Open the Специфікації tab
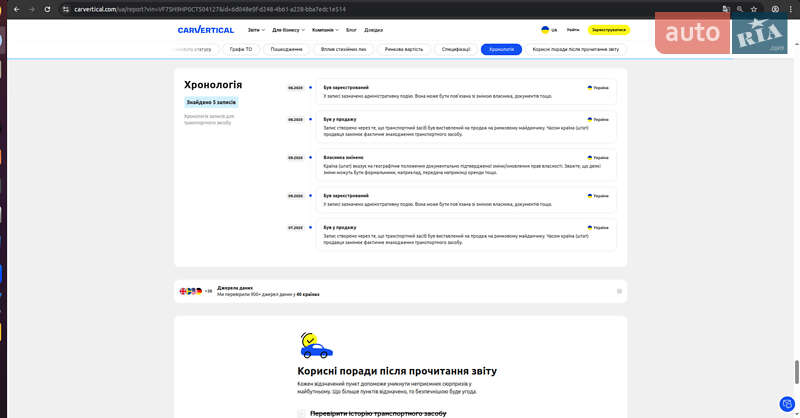Image resolution: width=800 pixels, height=418 pixels. pos(456,49)
